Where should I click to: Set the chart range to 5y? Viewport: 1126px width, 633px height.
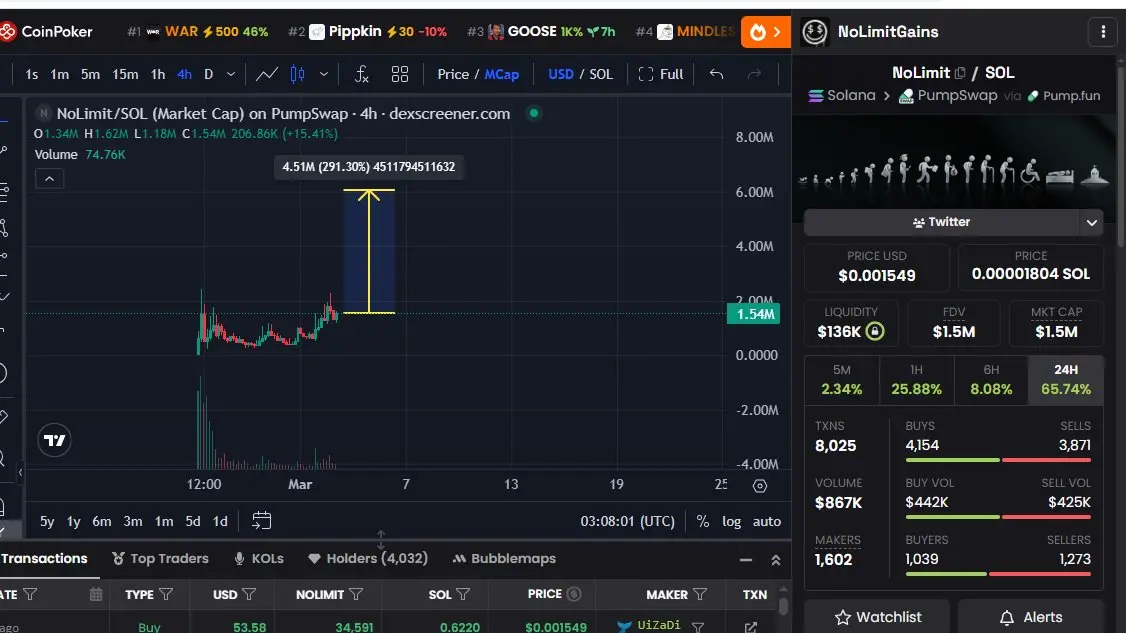point(47,522)
